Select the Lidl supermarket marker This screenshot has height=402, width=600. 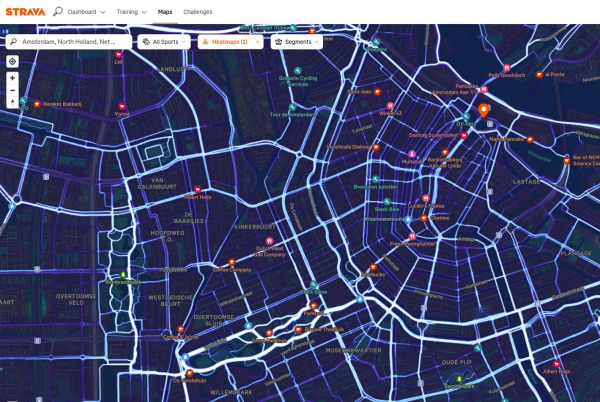[119, 54]
